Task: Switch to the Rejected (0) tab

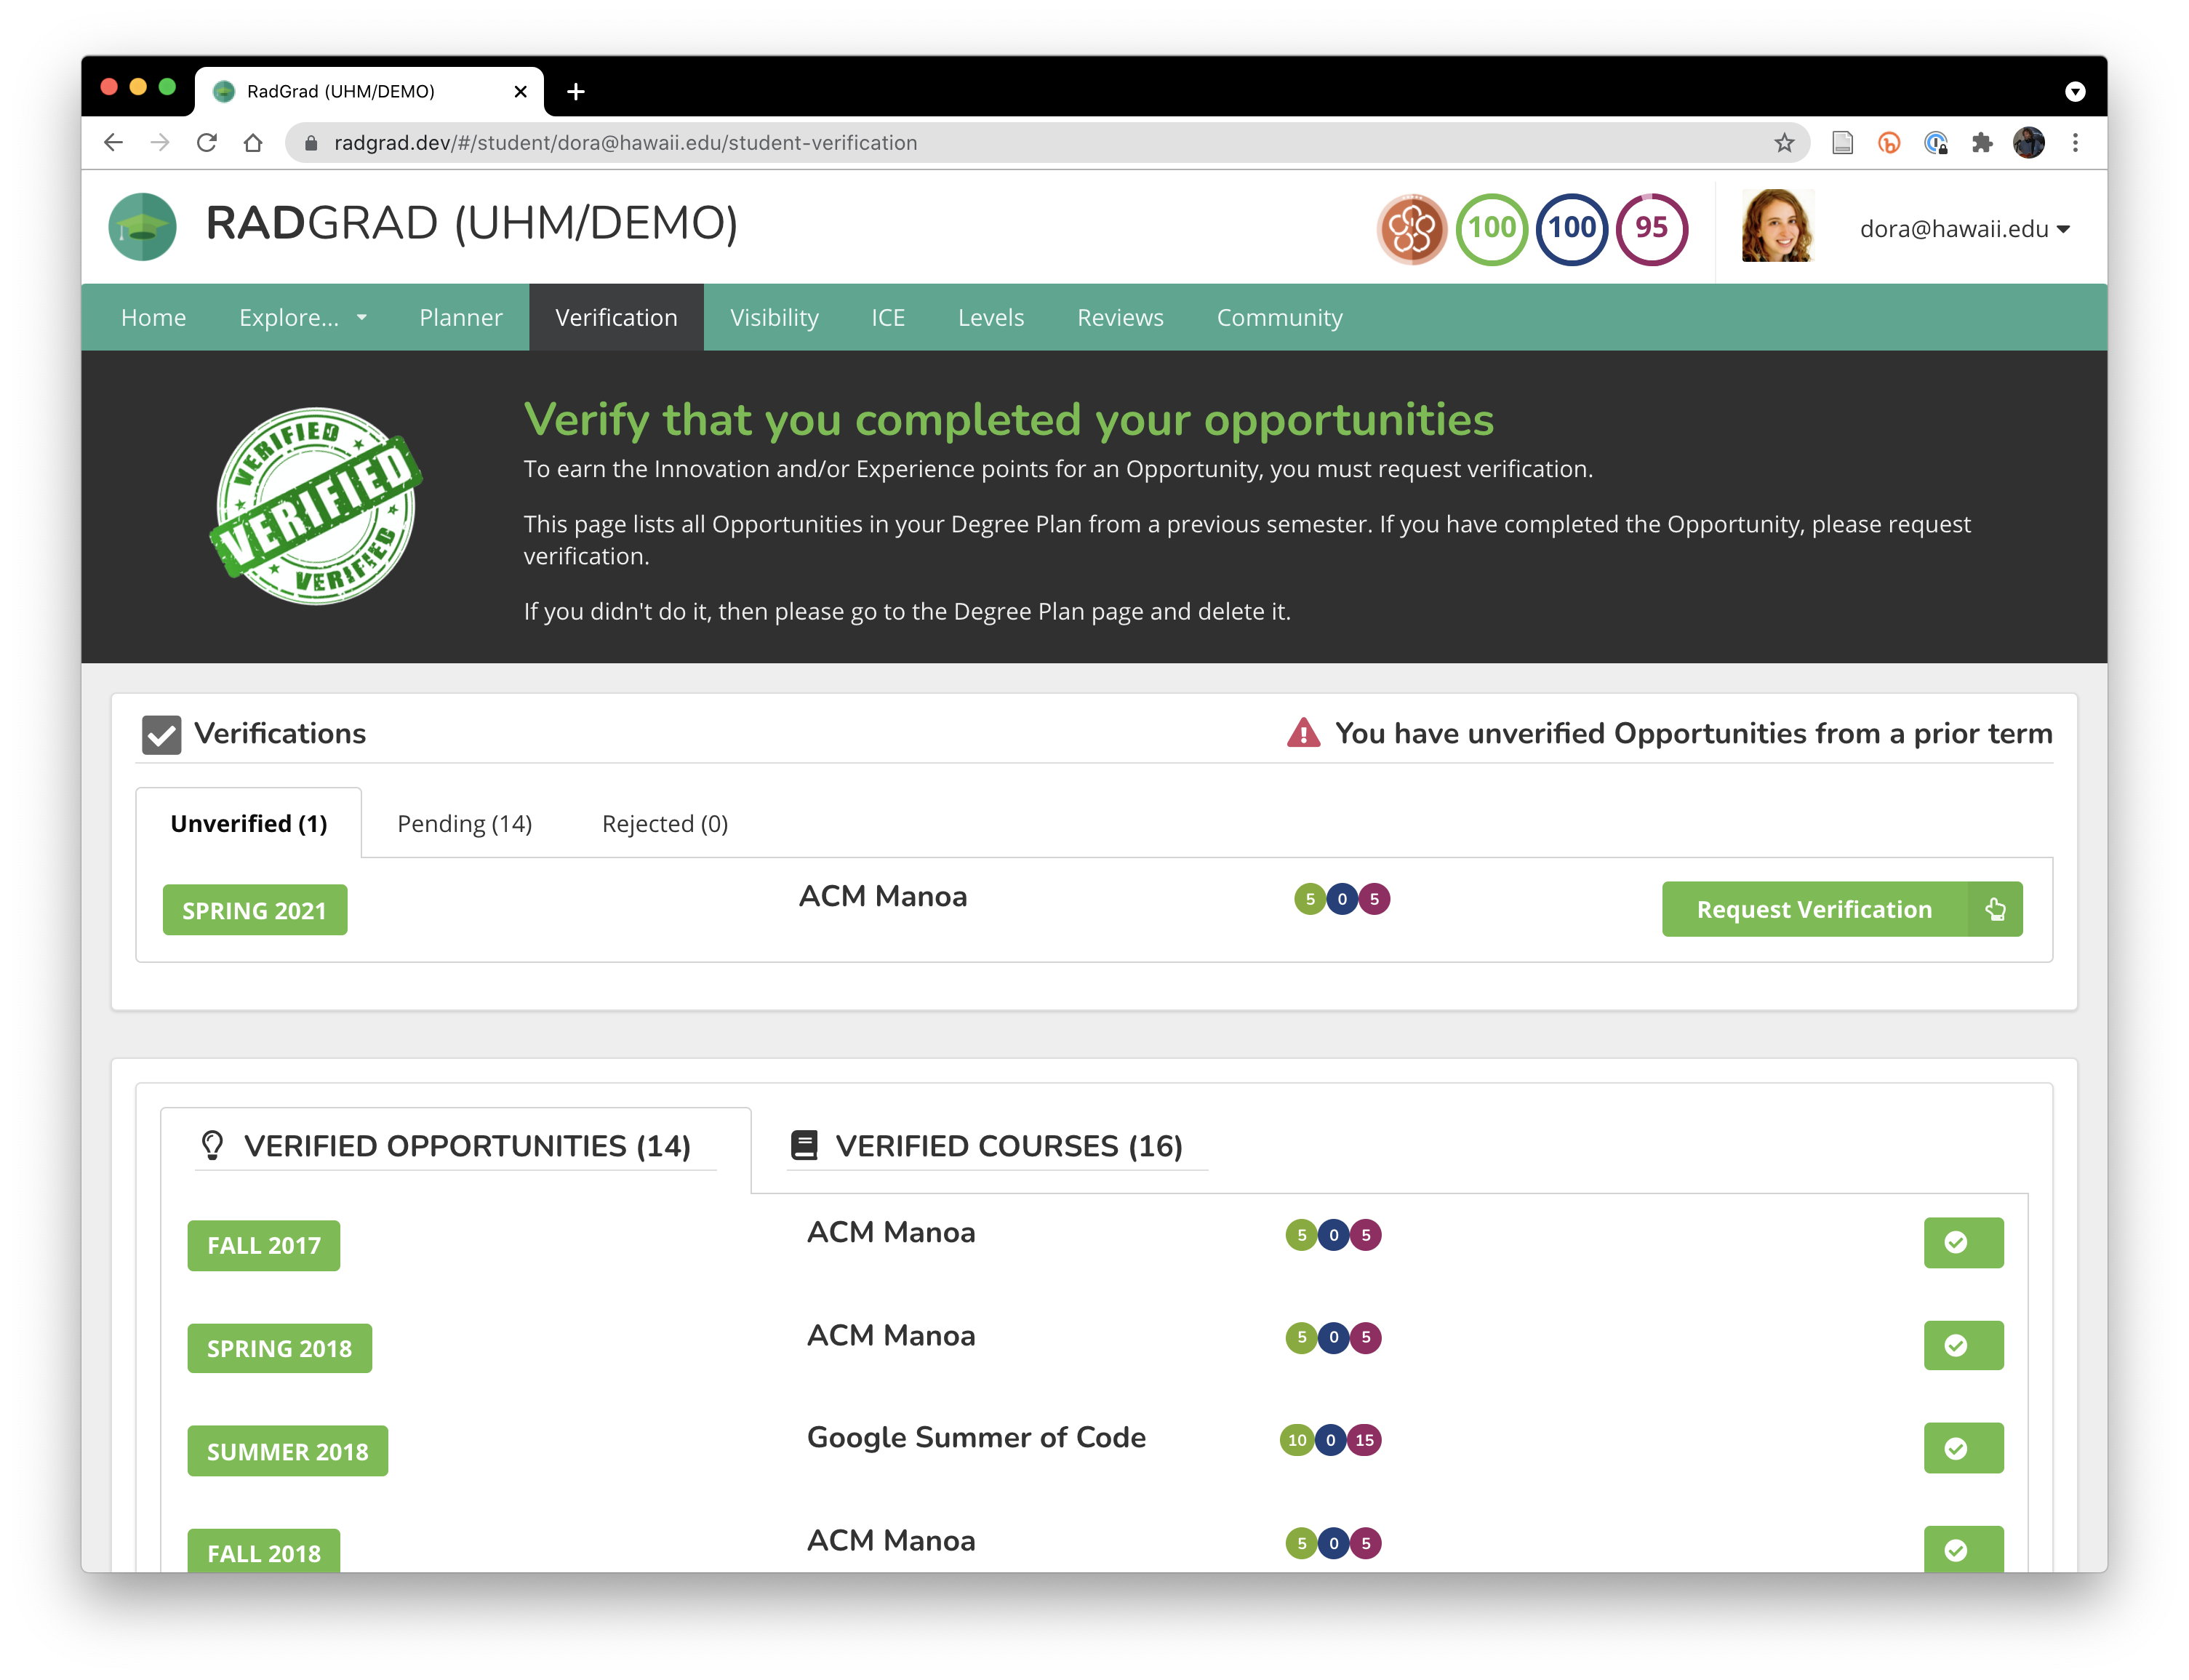Action: tap(664, 823)
